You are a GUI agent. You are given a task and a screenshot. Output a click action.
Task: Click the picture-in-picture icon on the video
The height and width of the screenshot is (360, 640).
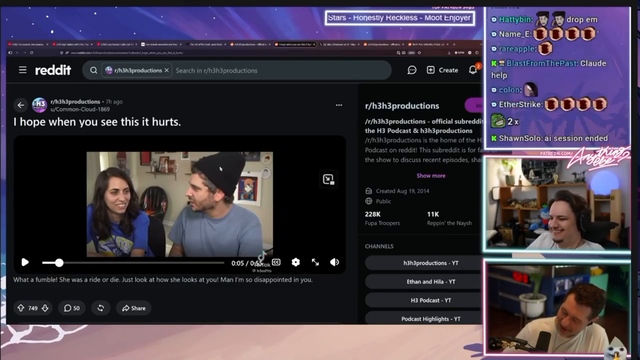click(328, 179)
